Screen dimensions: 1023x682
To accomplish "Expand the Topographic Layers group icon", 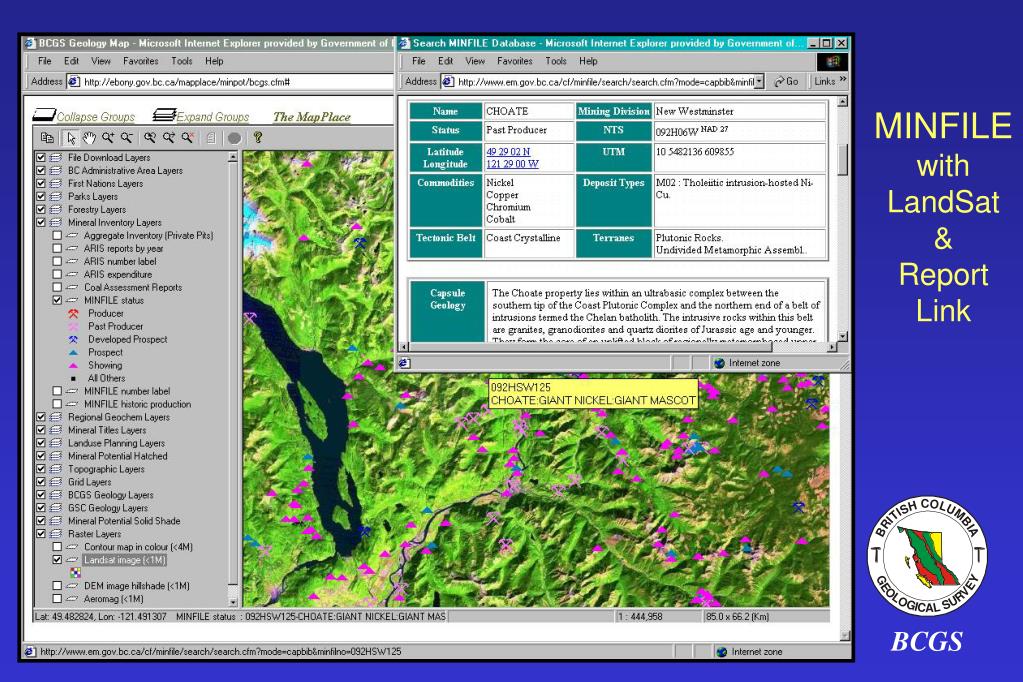I will tap(55, 469).
